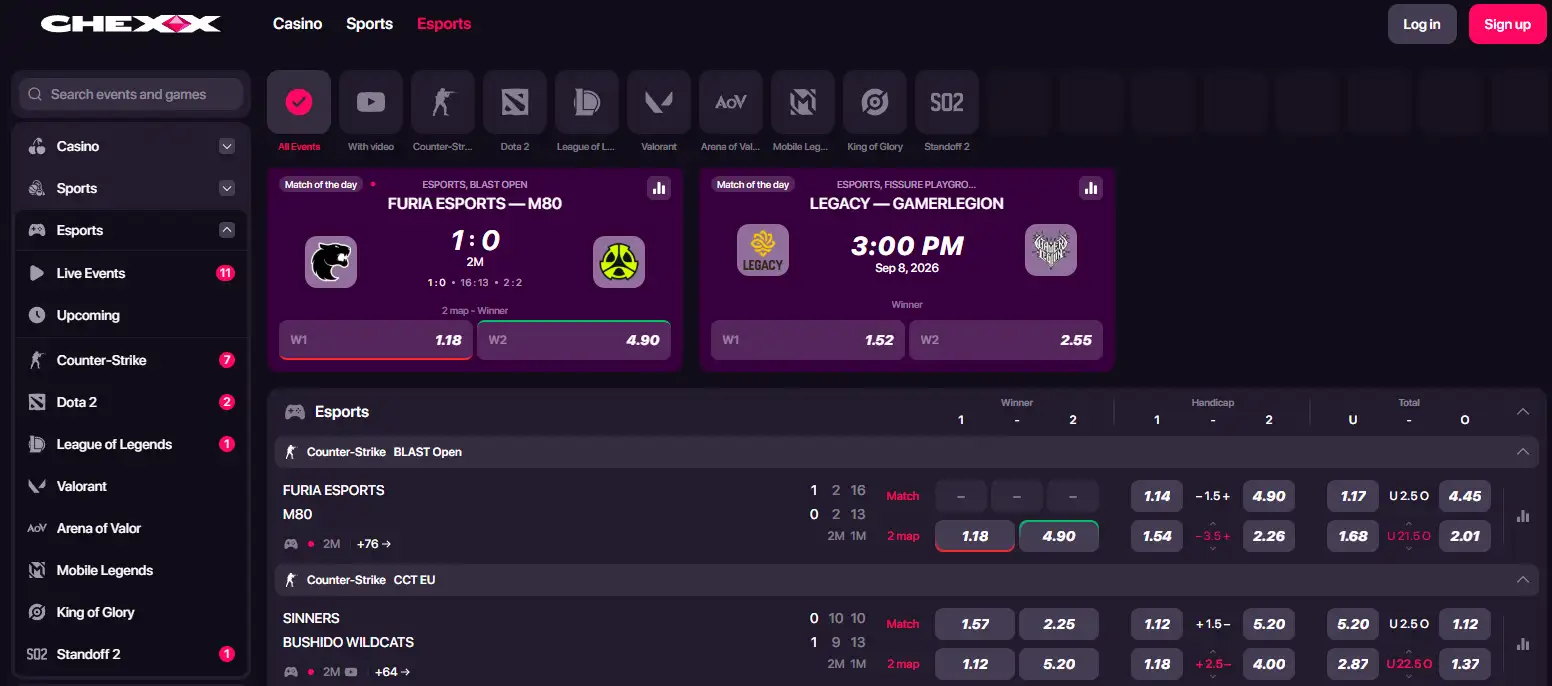Viewport: 1552px width, 686px height.
Task: Open Upcoming events in sidebar
Action: coord(131,315)
